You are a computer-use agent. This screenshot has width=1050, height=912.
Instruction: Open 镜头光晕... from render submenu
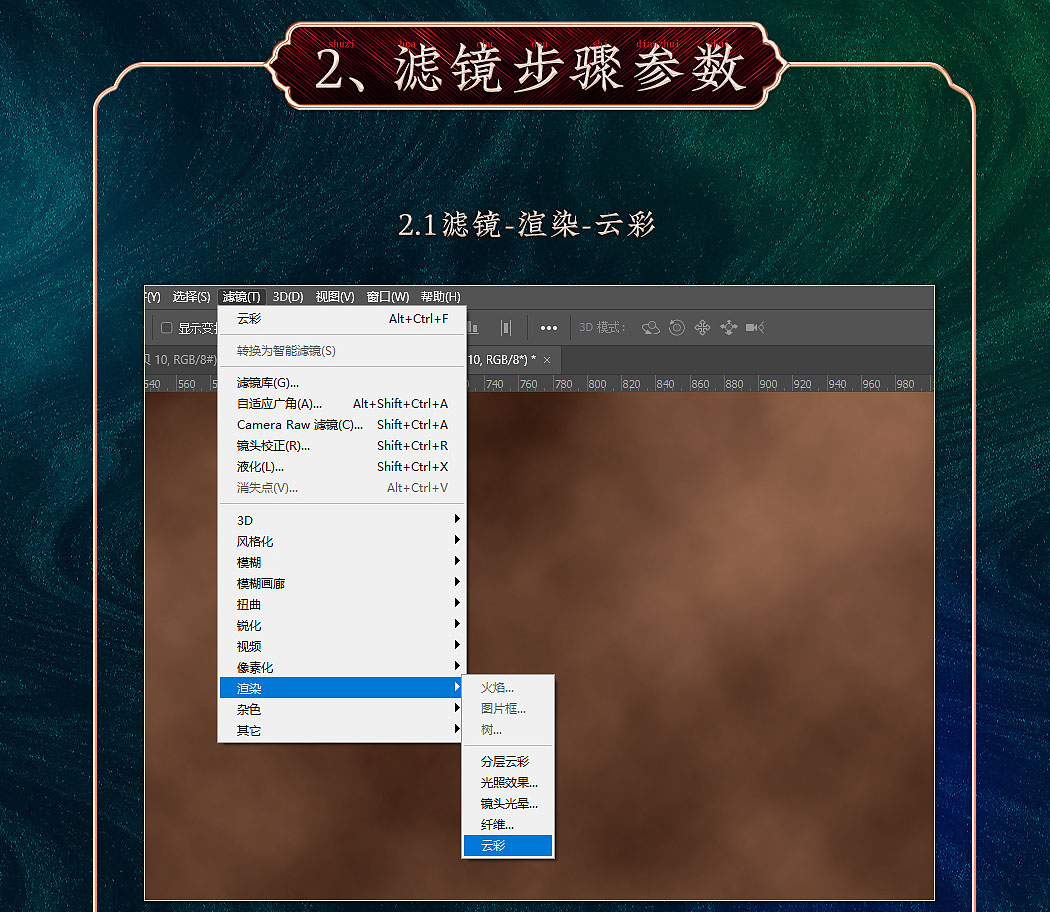click(x=508, y=804)
